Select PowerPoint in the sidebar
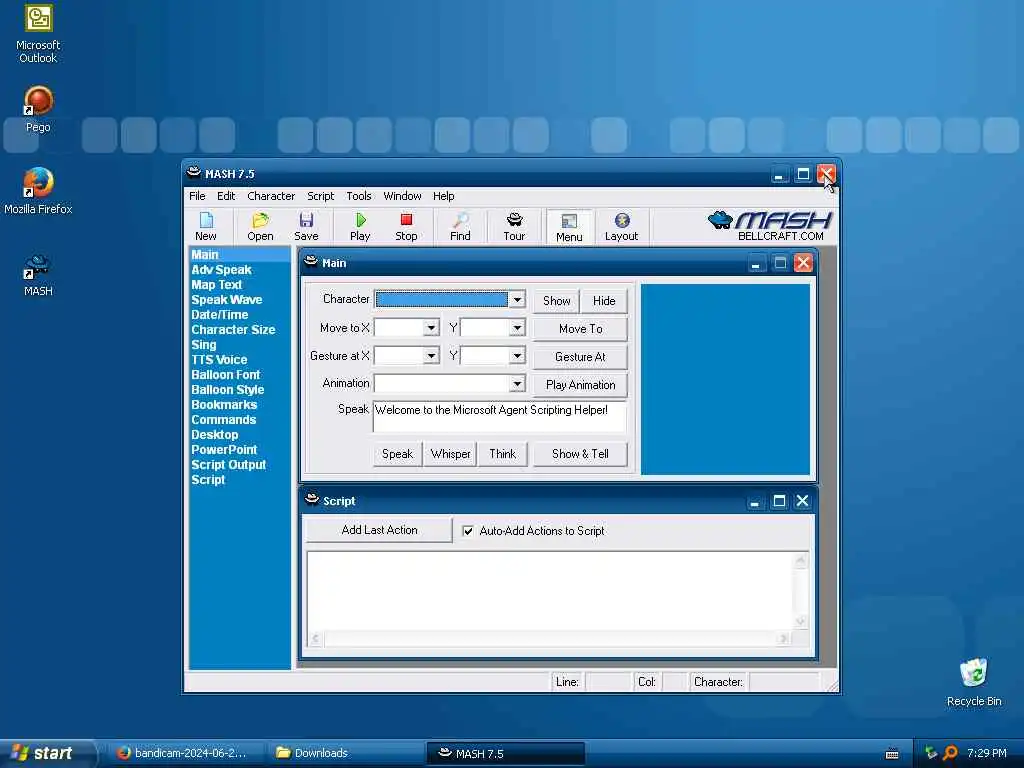Image resolution: width=1024 pixels, height=768 pixels. [224, 450]
